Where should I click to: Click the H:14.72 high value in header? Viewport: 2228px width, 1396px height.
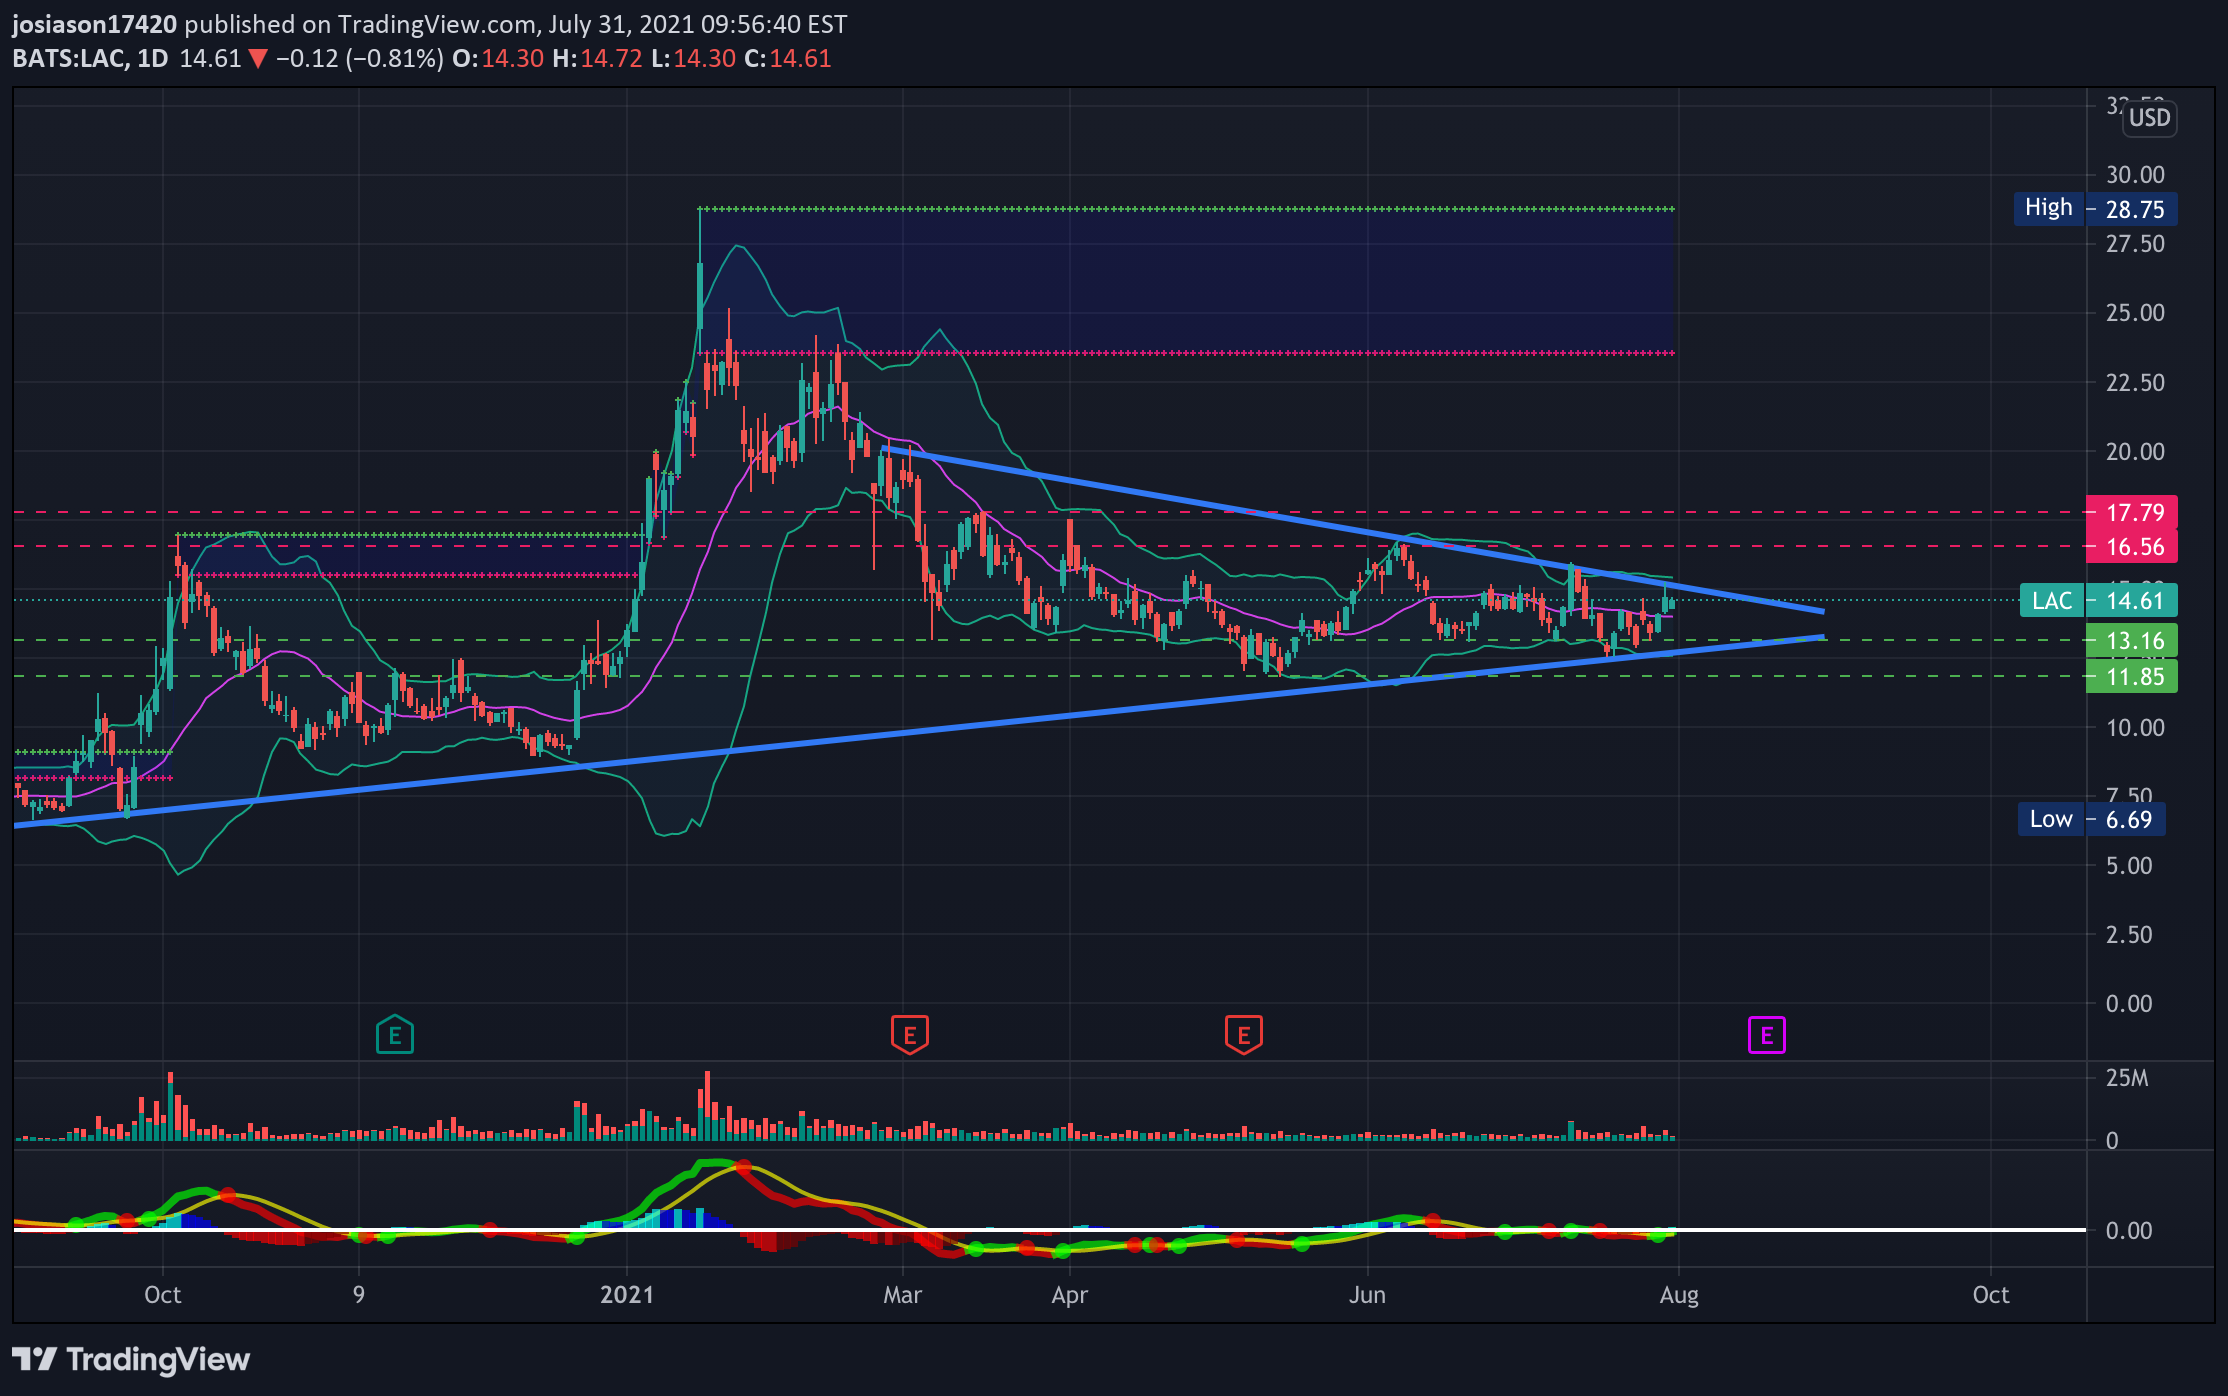pyautogui.click(x=597, y=58)
